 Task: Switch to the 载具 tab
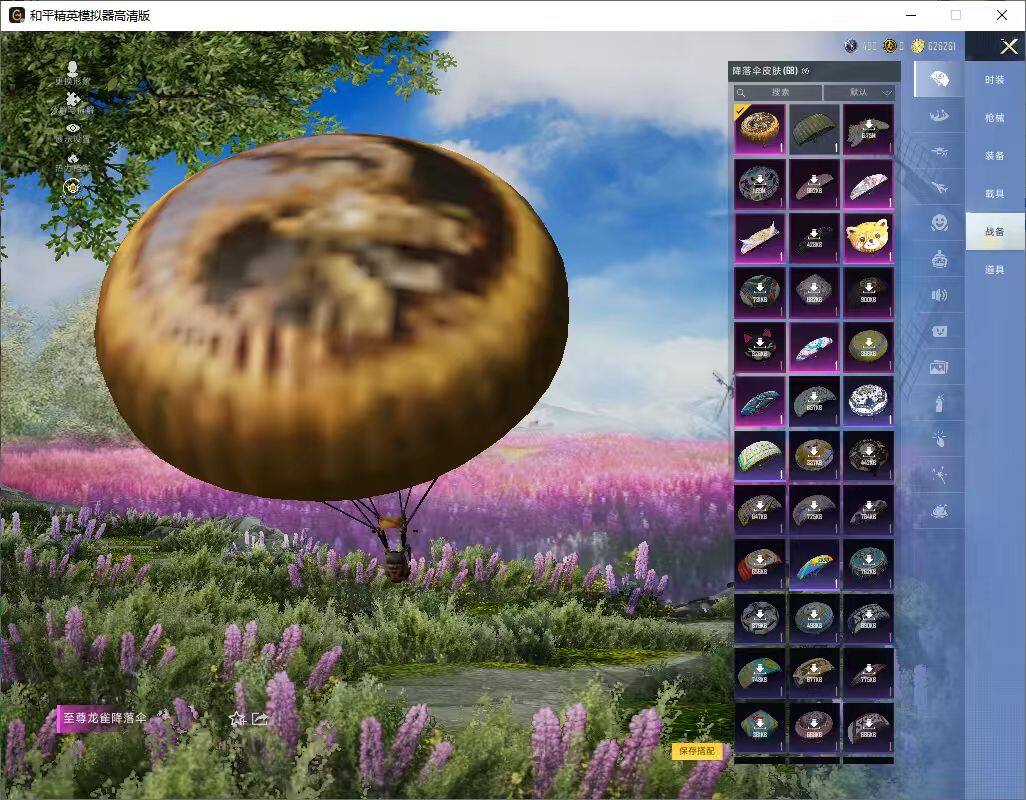coord(995,194)
